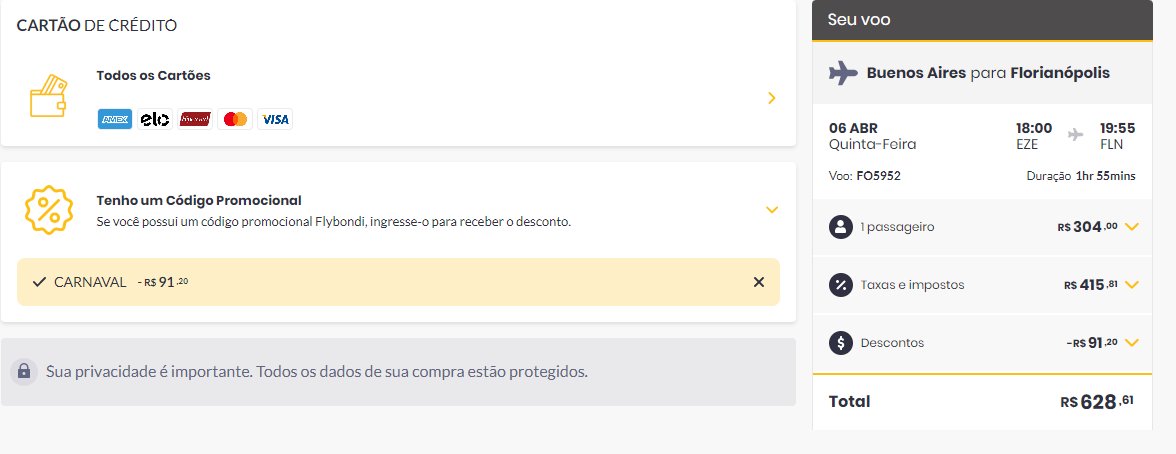
Task: Select the Elo card logo
Action: [x=154, y=119]
